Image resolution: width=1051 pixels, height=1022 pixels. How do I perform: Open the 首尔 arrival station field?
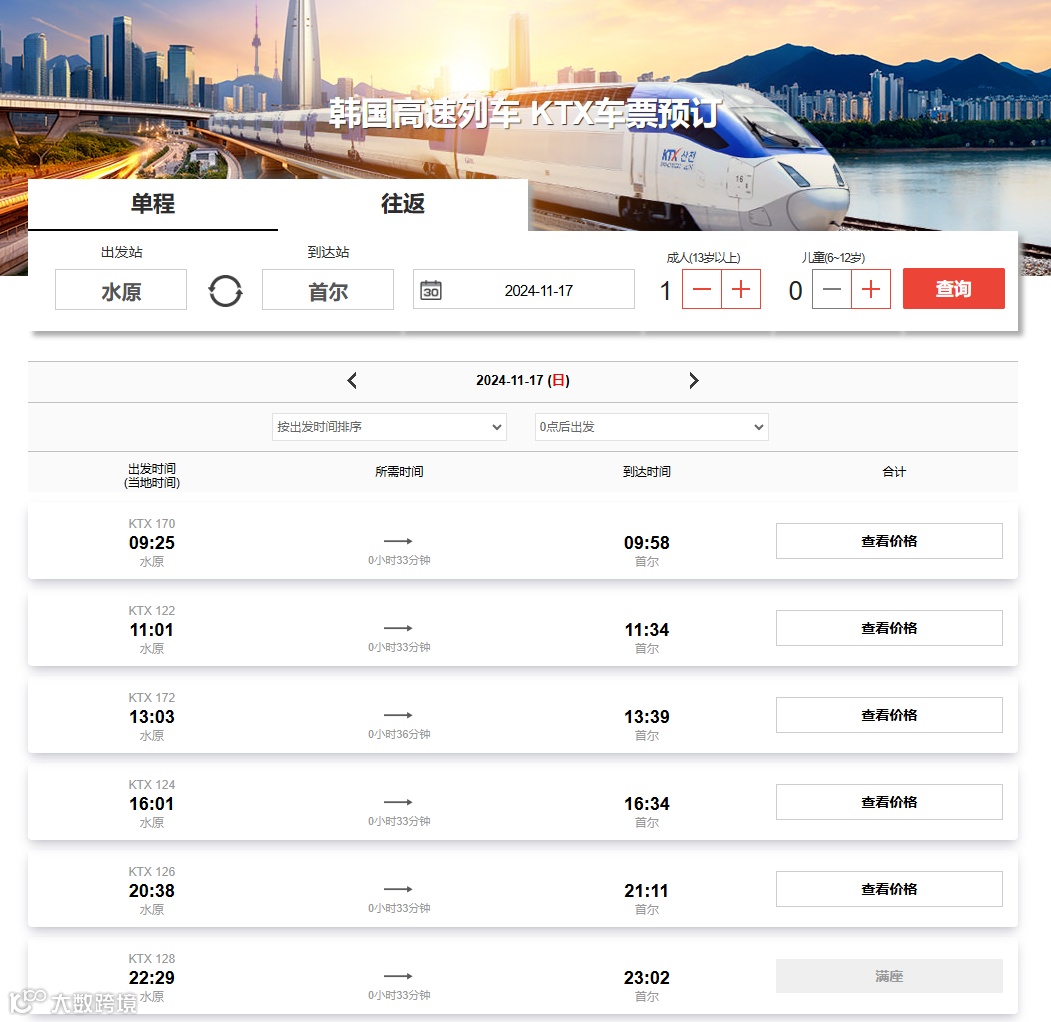(328, 290)
